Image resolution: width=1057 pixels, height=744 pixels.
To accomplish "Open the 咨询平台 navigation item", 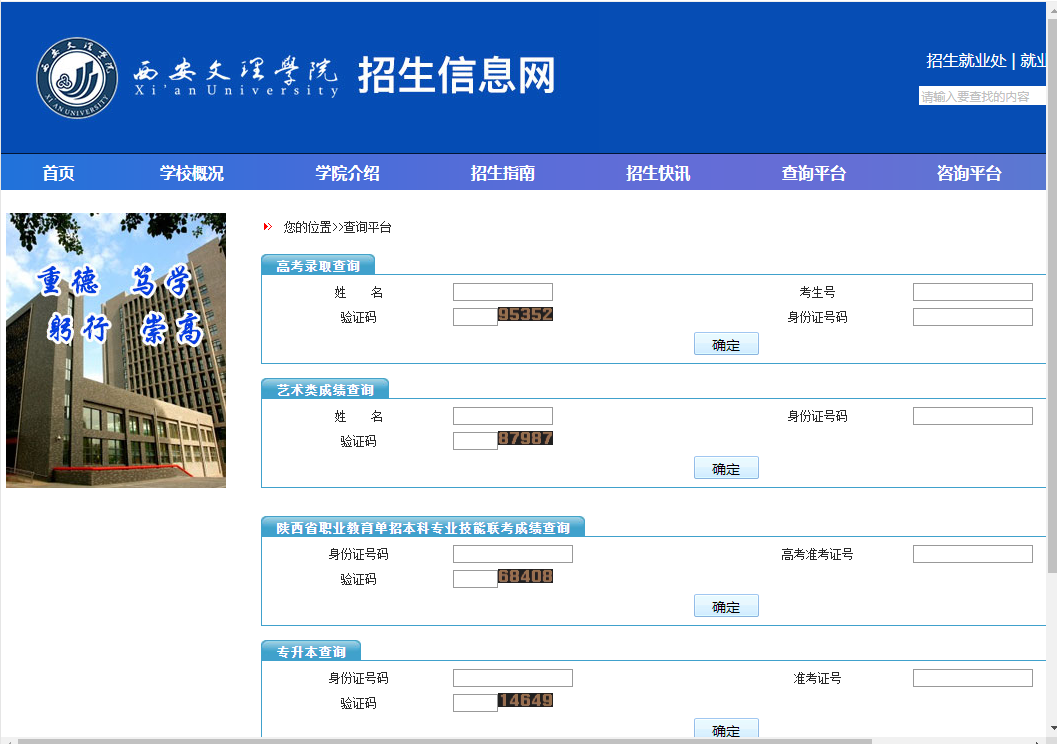I will coord(969,173).
